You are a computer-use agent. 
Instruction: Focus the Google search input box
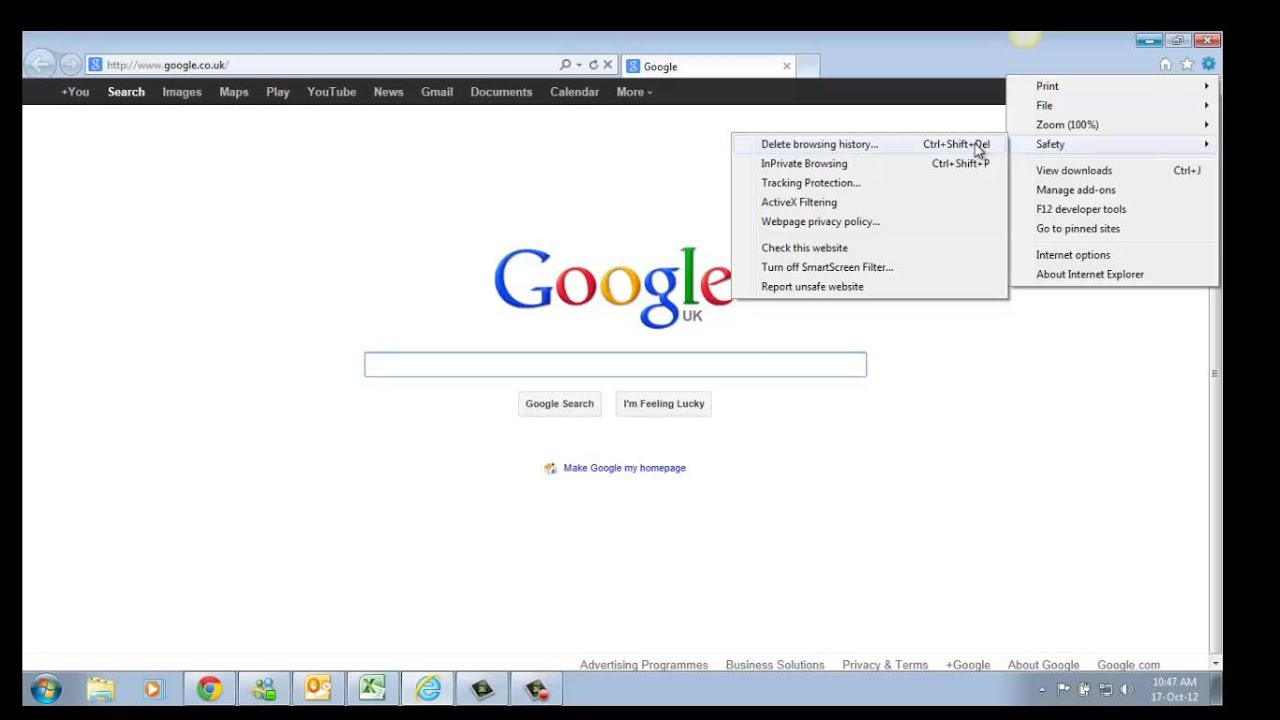click(615, 365)
